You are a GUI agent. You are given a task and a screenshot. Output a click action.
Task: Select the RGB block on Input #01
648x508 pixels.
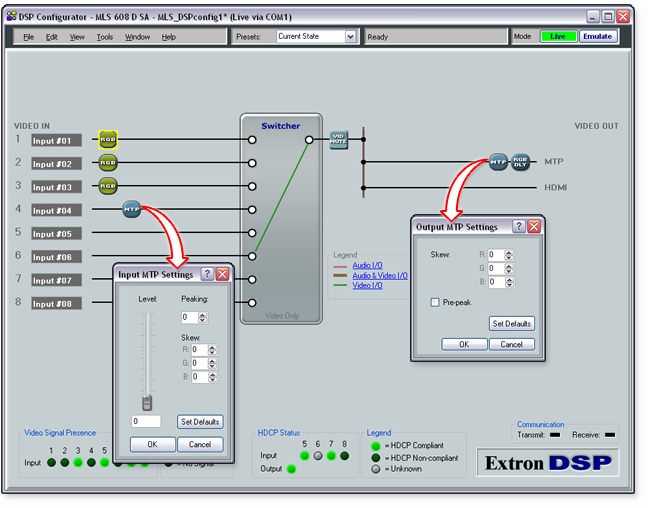click(108, 139)
